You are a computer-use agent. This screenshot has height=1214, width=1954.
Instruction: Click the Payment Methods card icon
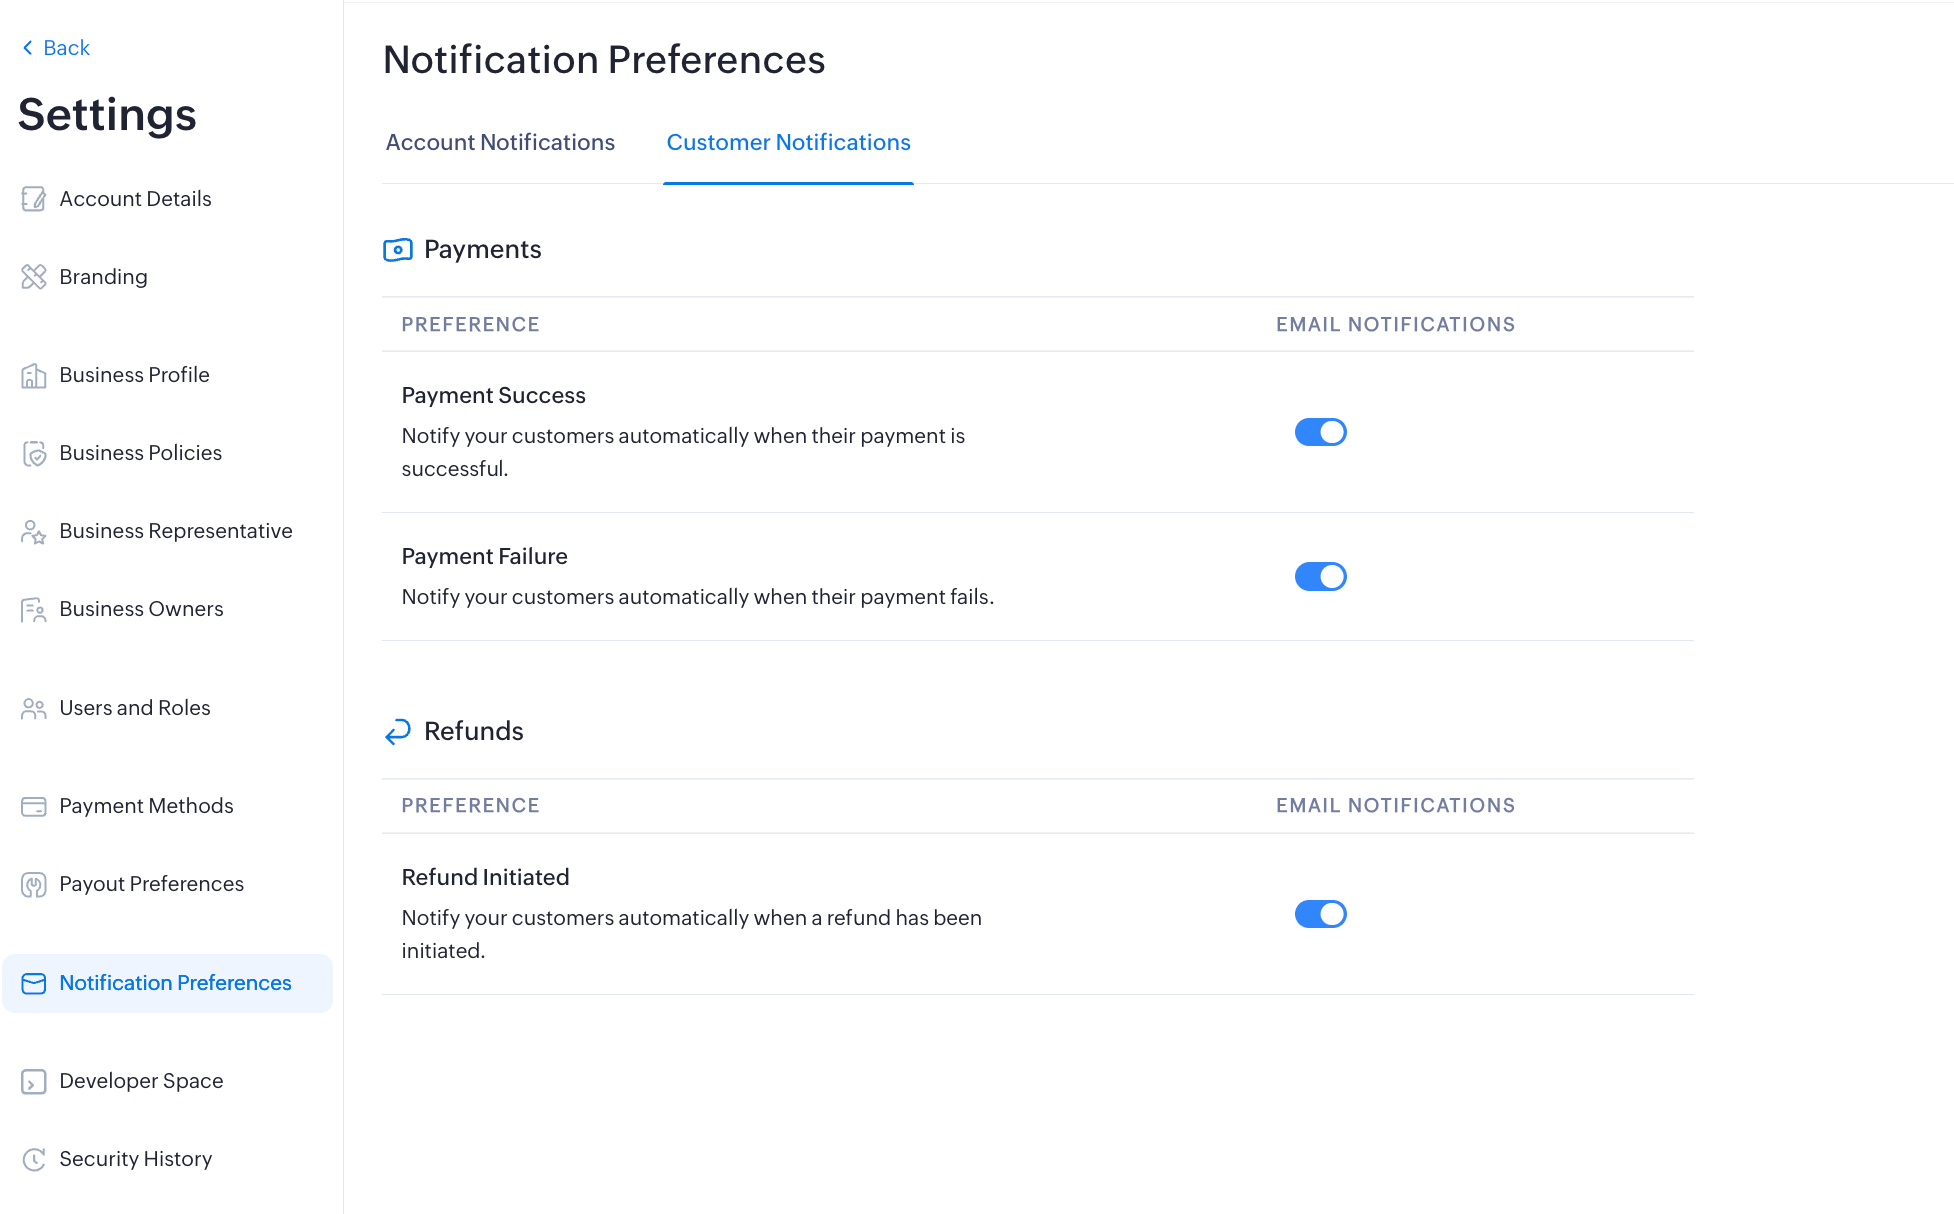(x=33, y=806)
